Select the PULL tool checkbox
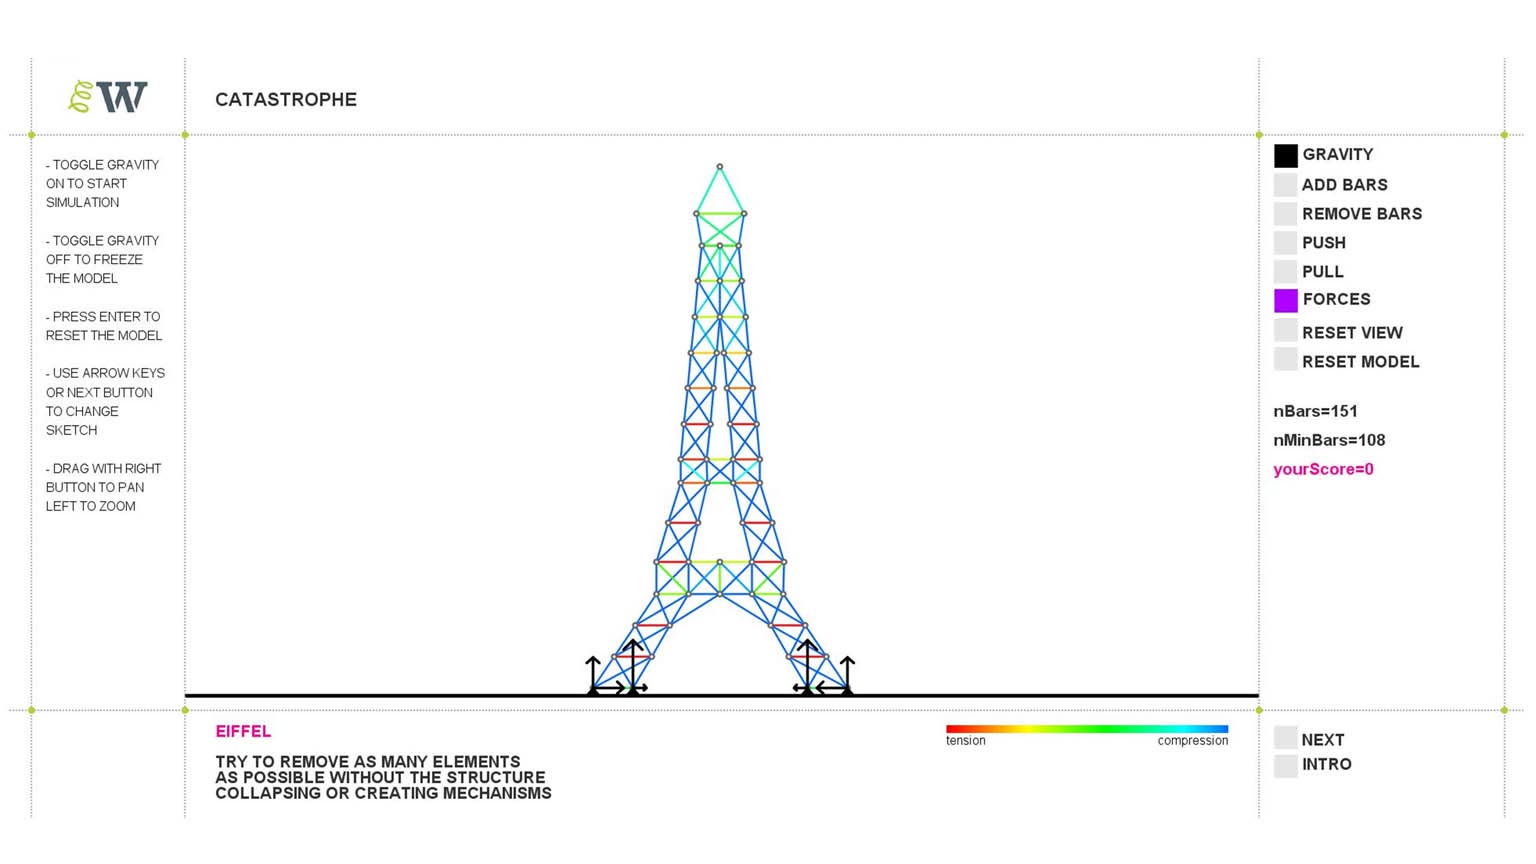Image resolution: width=1536 pixels, height=864 pixels. tap(1285, 272)
